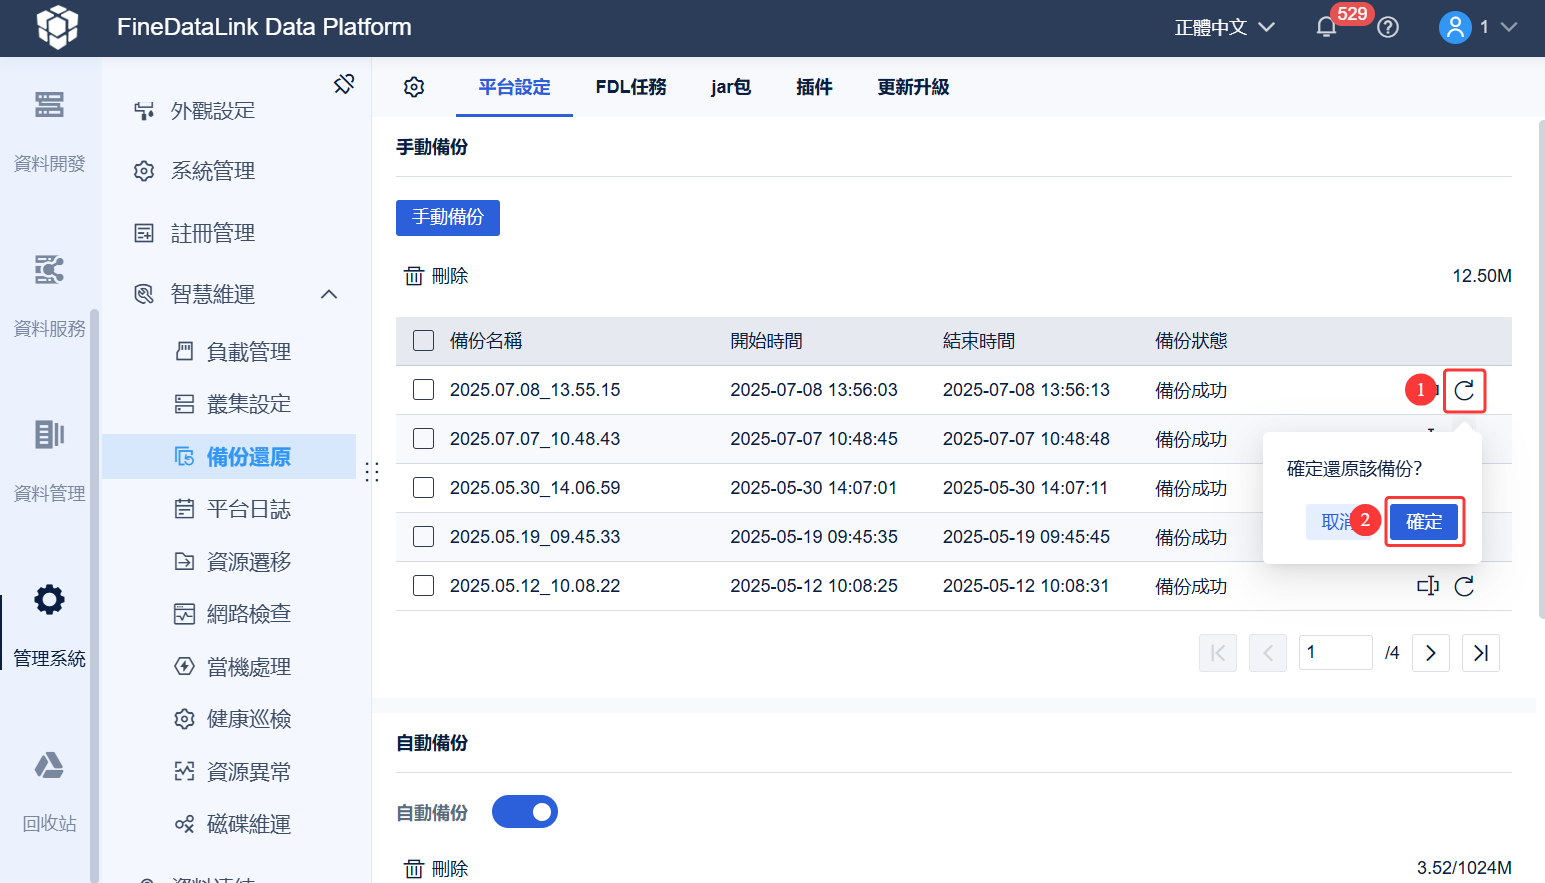Open 平台日誌 in the sidebar
Screen dimensions: 1545x883
(249, 510)
